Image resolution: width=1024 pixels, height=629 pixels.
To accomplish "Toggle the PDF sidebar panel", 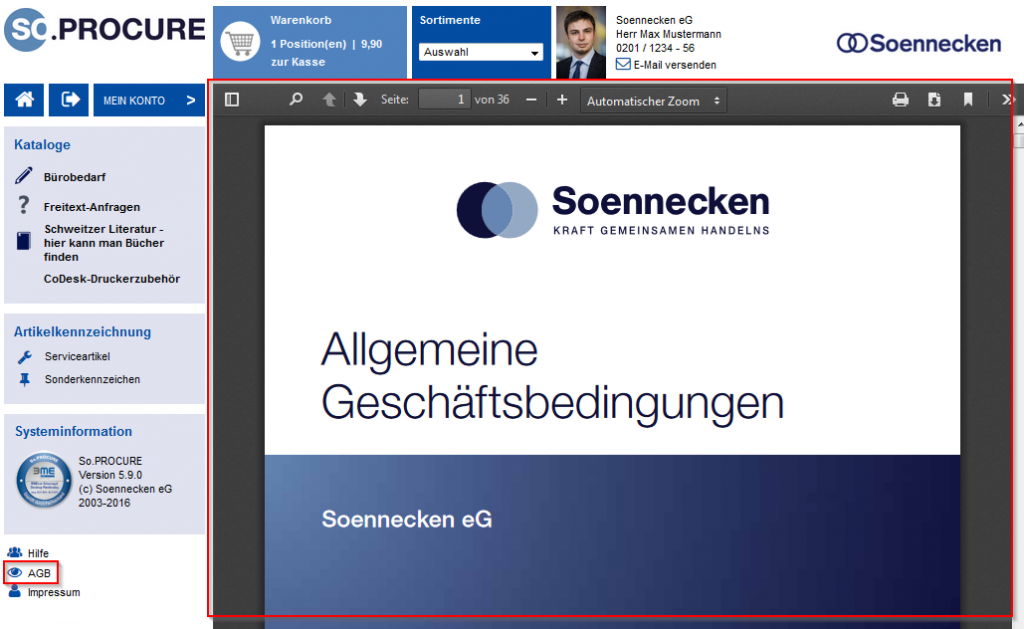I will click(232, 99).
